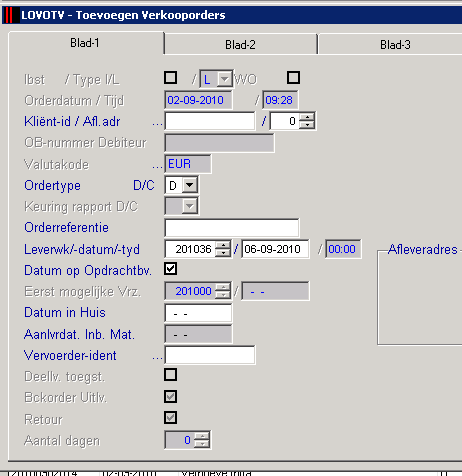Increase the Aantal dagen spinner

[x=202, y=436]
